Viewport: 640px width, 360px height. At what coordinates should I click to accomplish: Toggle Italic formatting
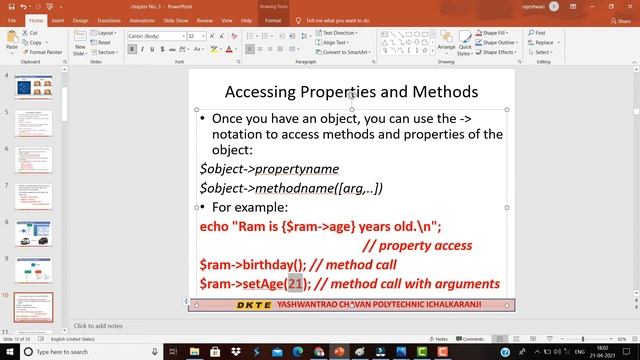pyautogui.click(x=142, y=49)
